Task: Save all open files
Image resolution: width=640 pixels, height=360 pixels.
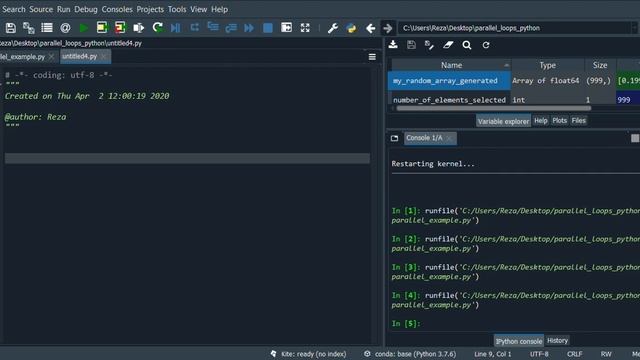Action: point(29,28)
